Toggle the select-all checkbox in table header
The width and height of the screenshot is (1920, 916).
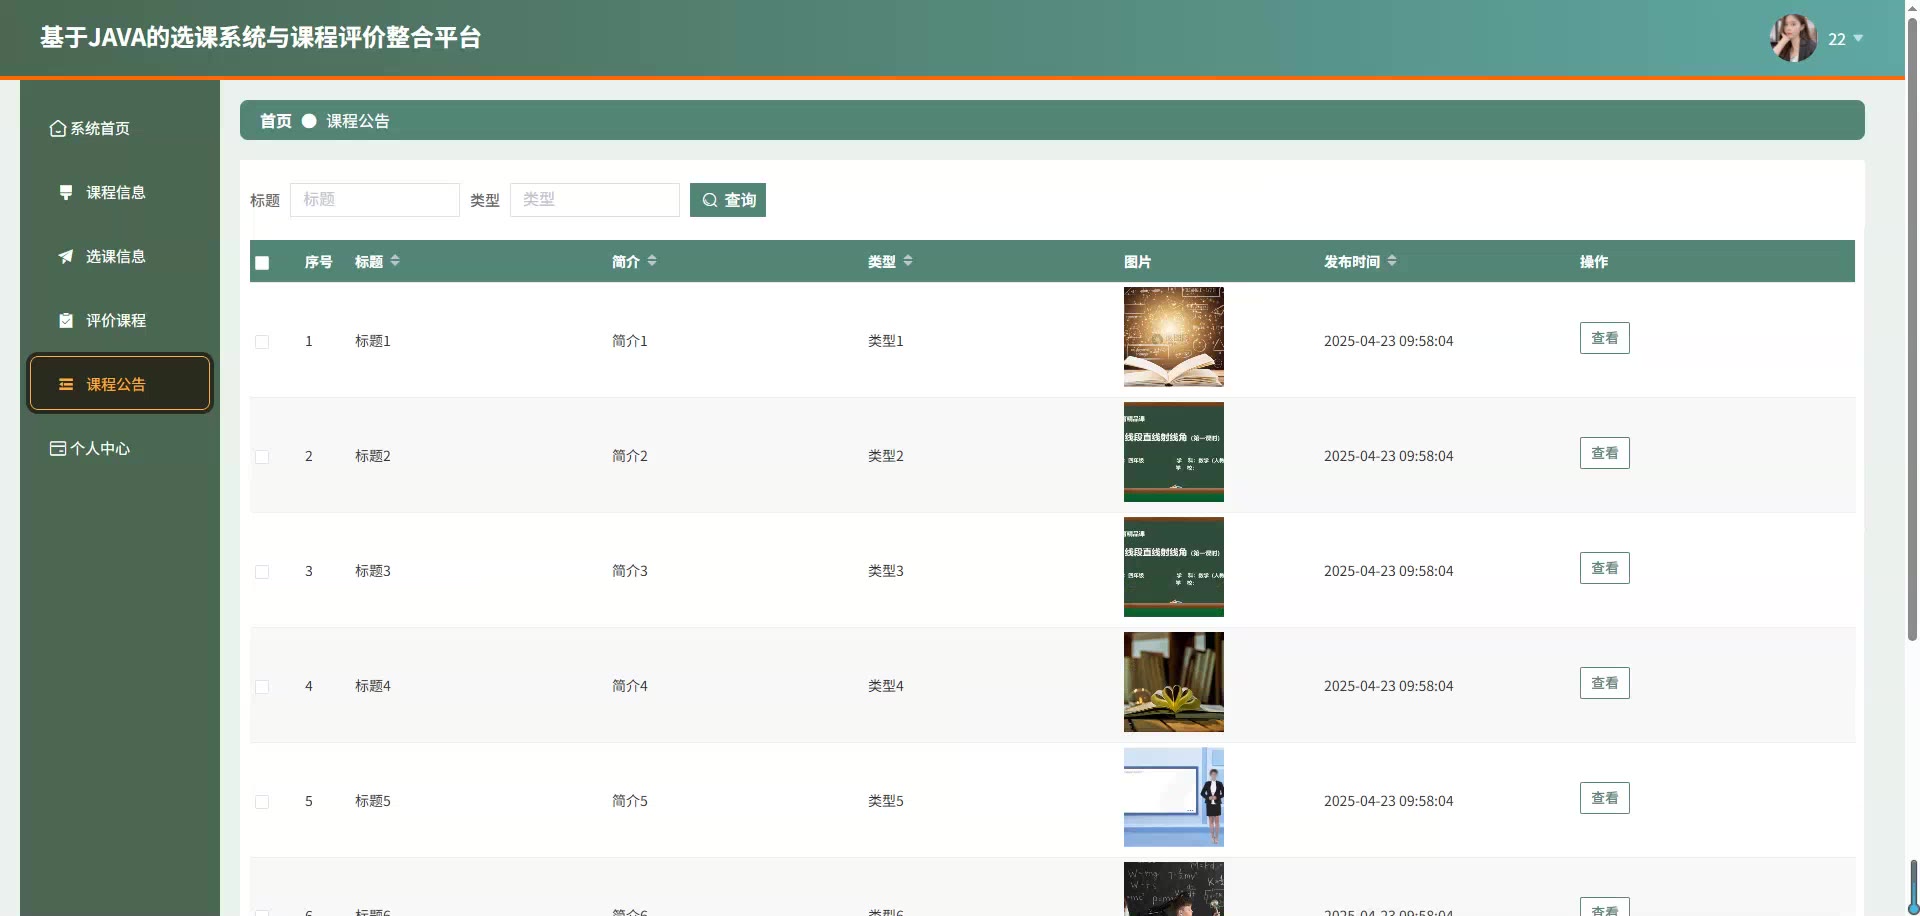click(x=262, y=263)
